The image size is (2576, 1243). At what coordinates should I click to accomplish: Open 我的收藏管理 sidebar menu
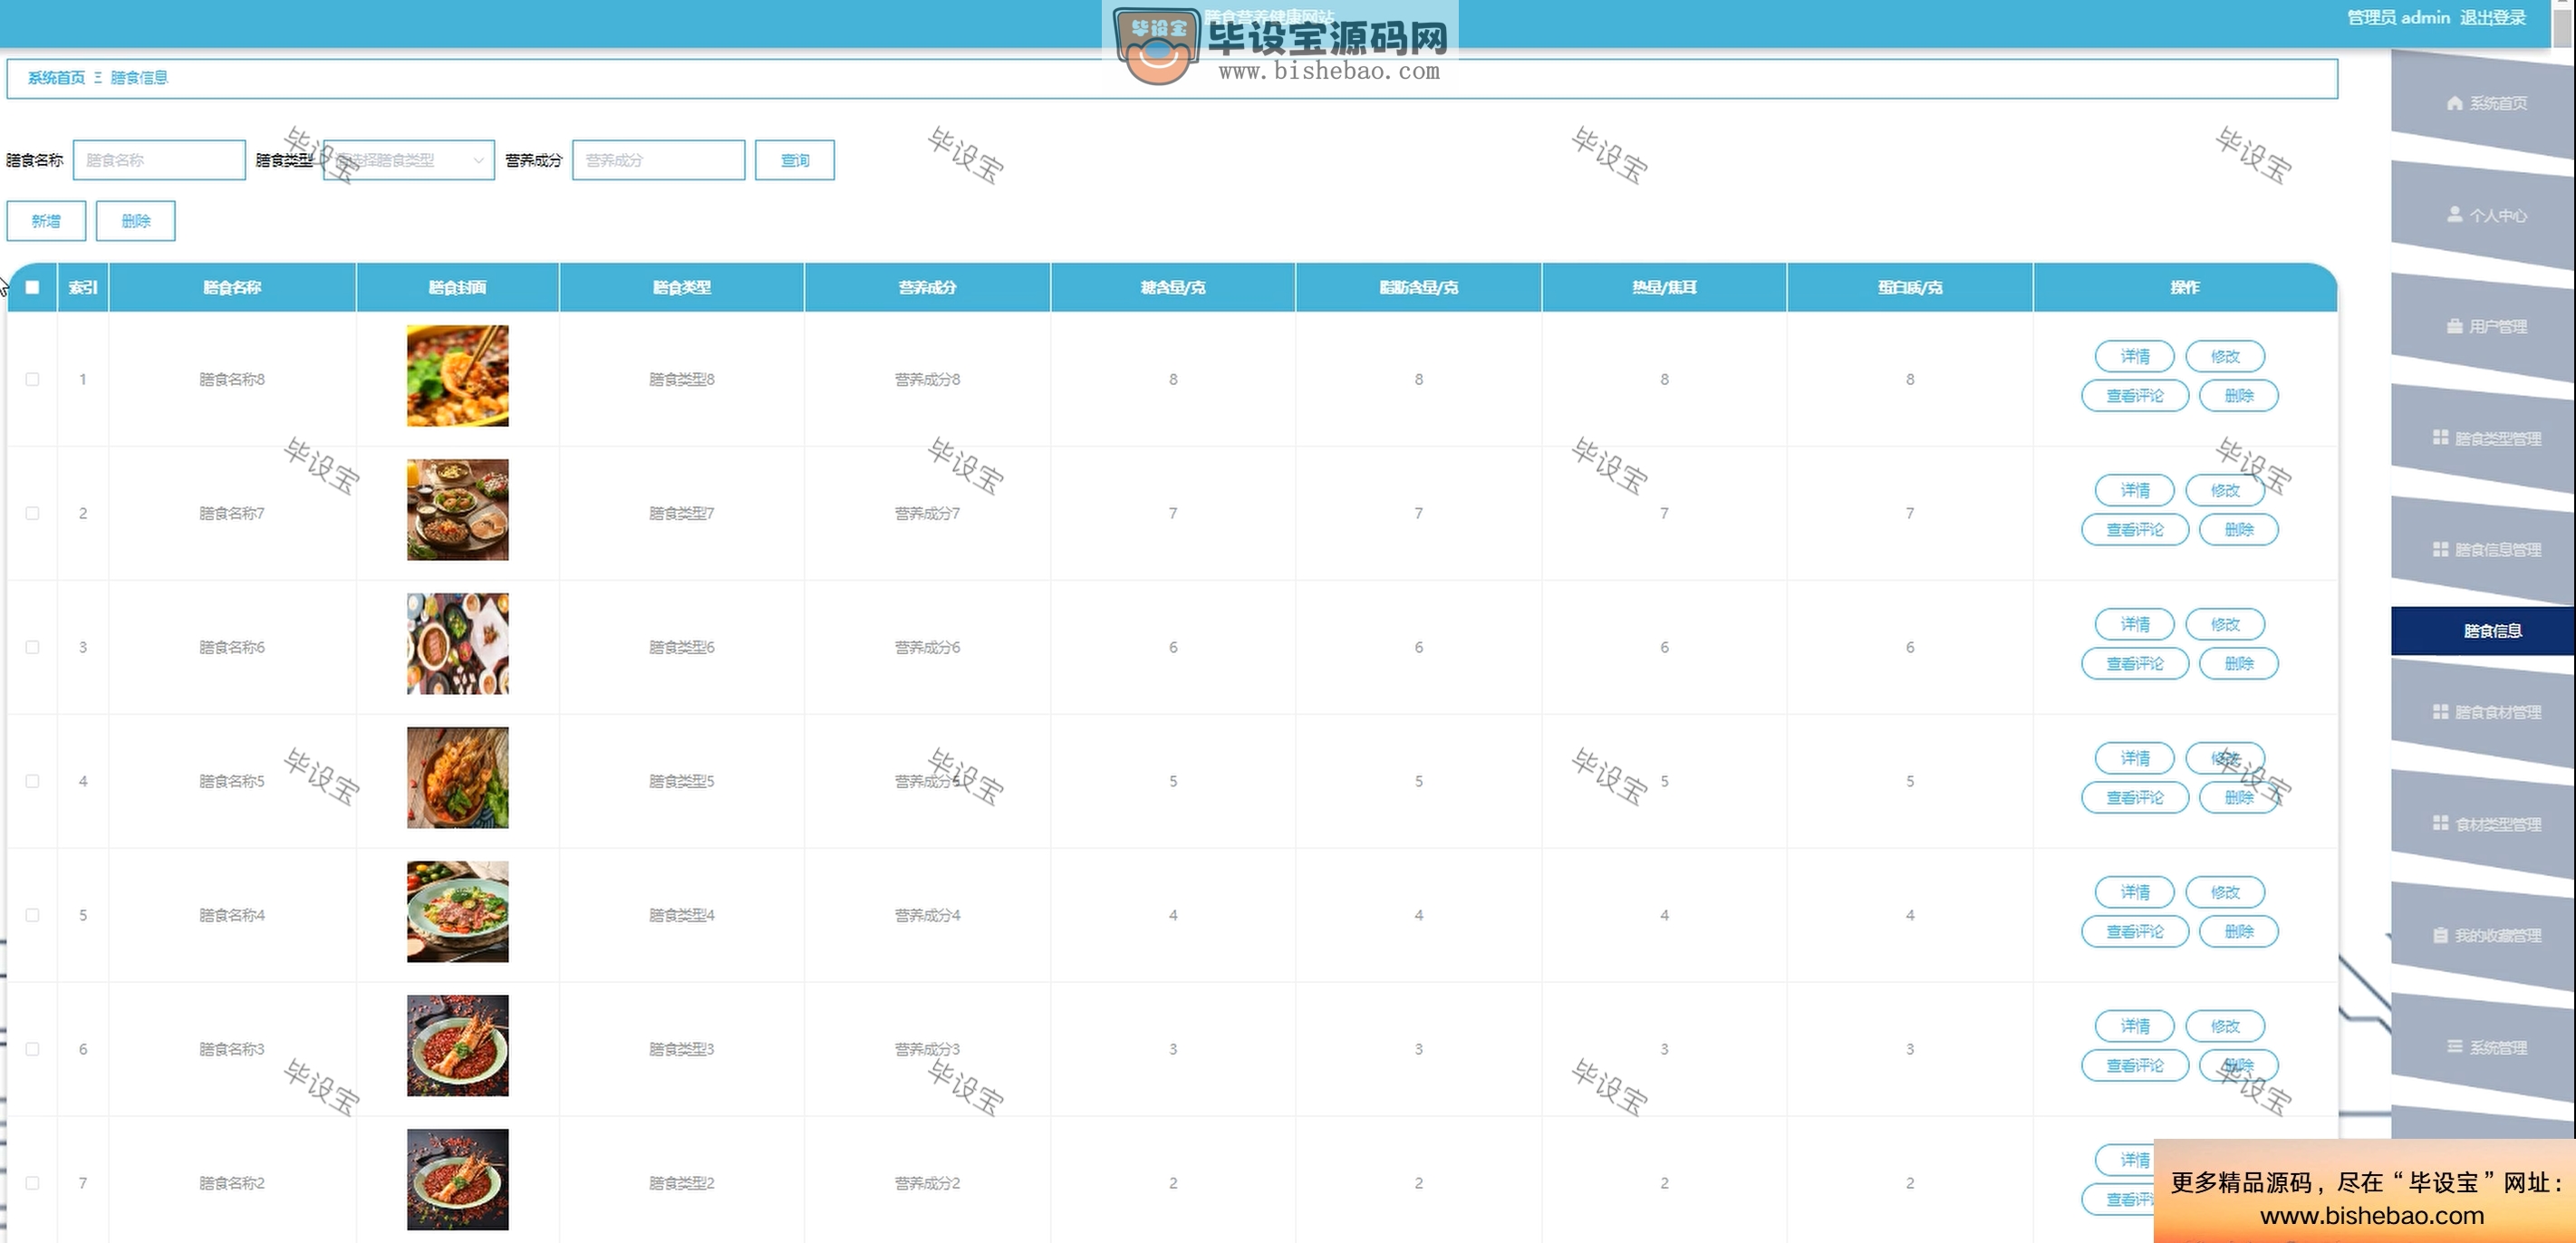[x=2483, y=935]
